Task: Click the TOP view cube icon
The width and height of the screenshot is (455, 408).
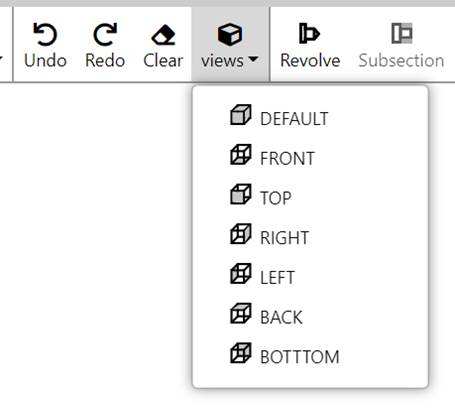Action: pos(241,194)
